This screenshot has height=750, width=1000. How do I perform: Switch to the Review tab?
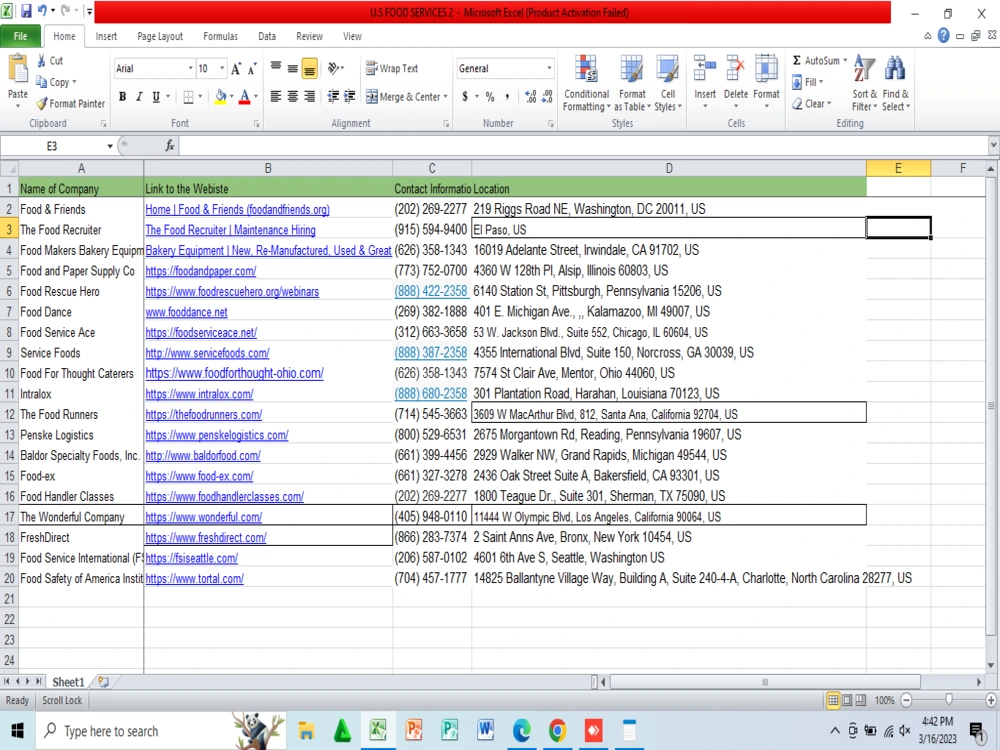309,36
